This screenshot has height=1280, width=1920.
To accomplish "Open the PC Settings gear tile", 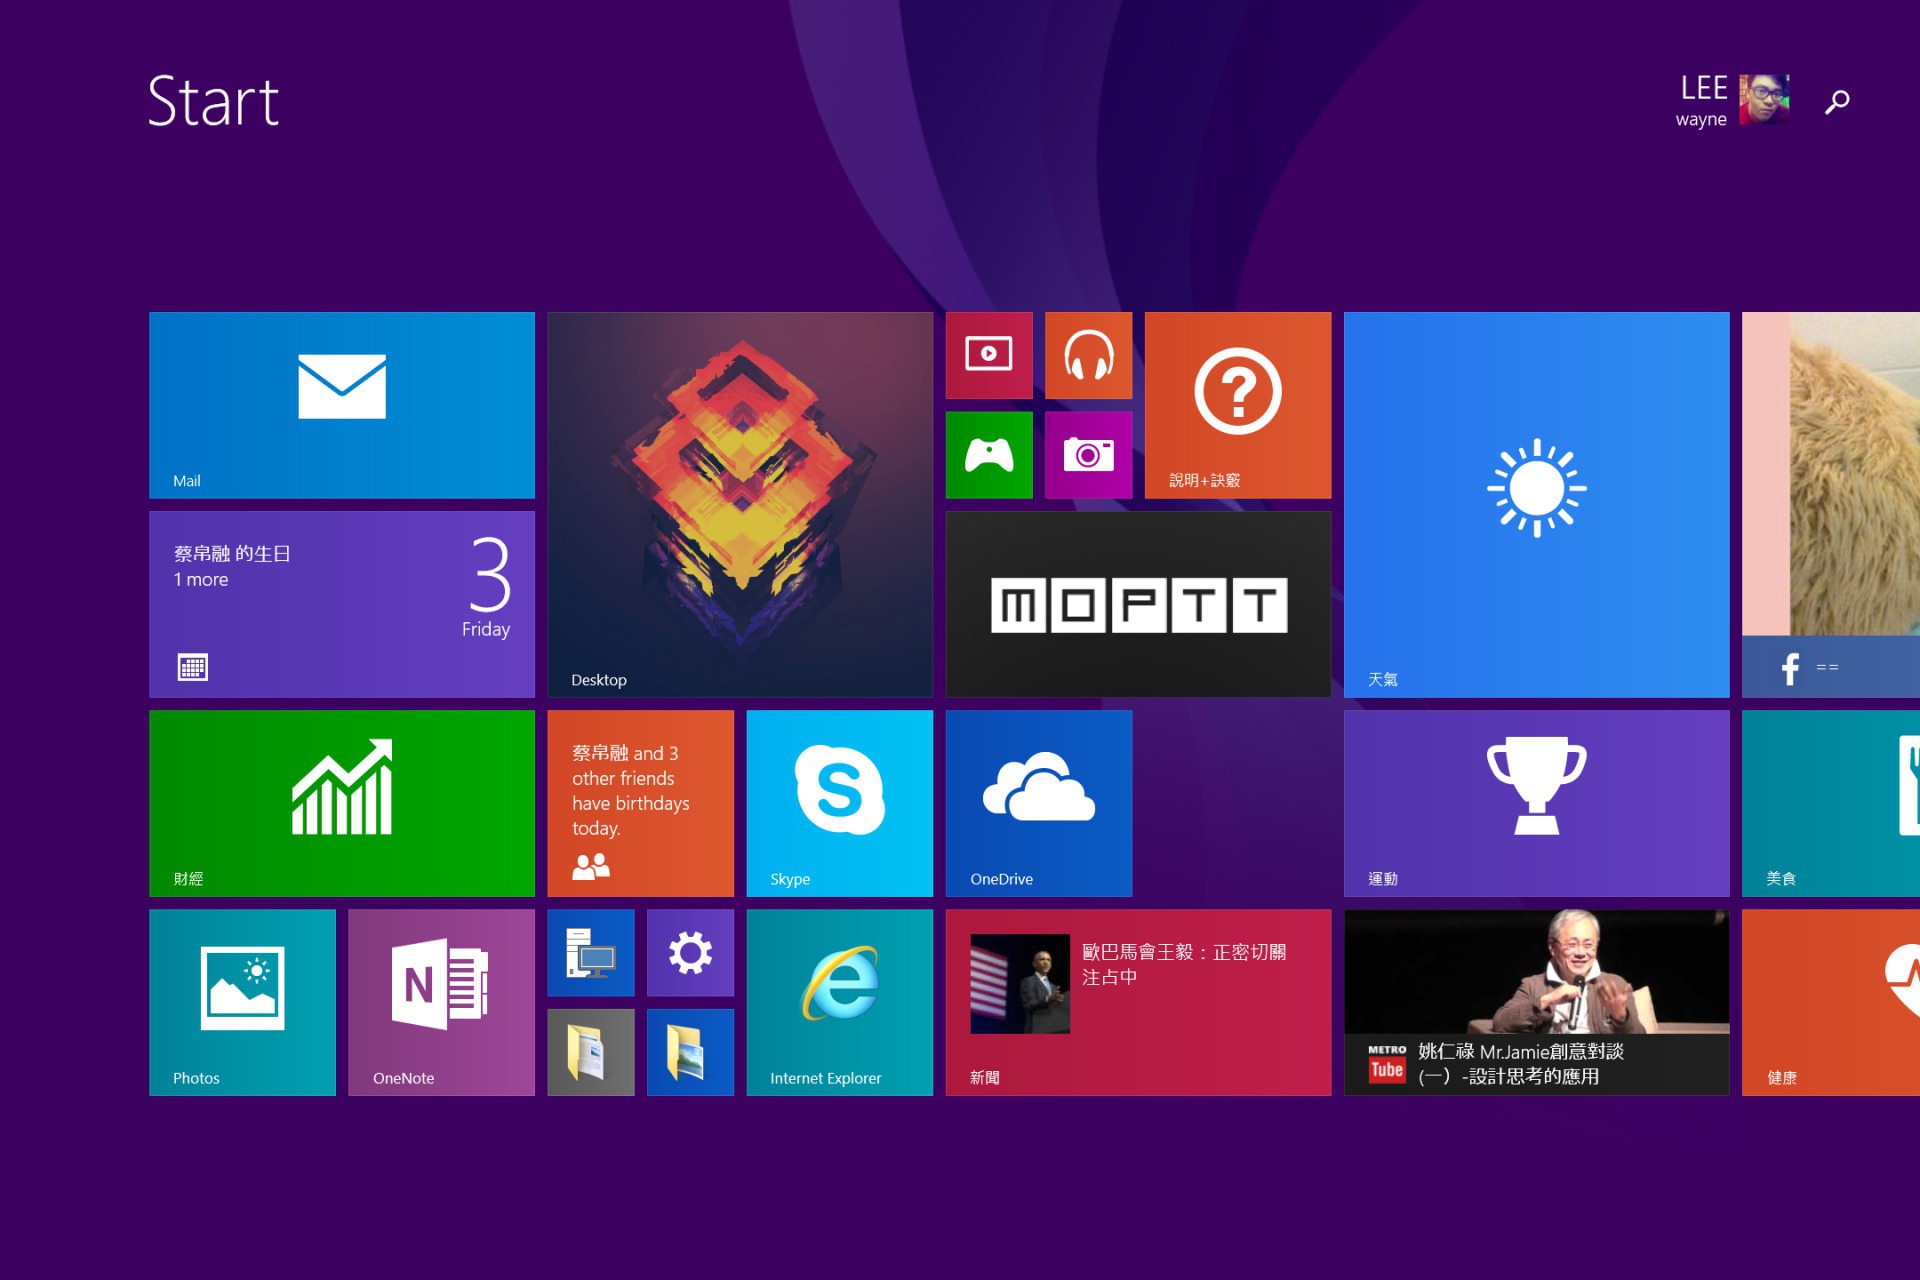I will click(x=690, y=952).
